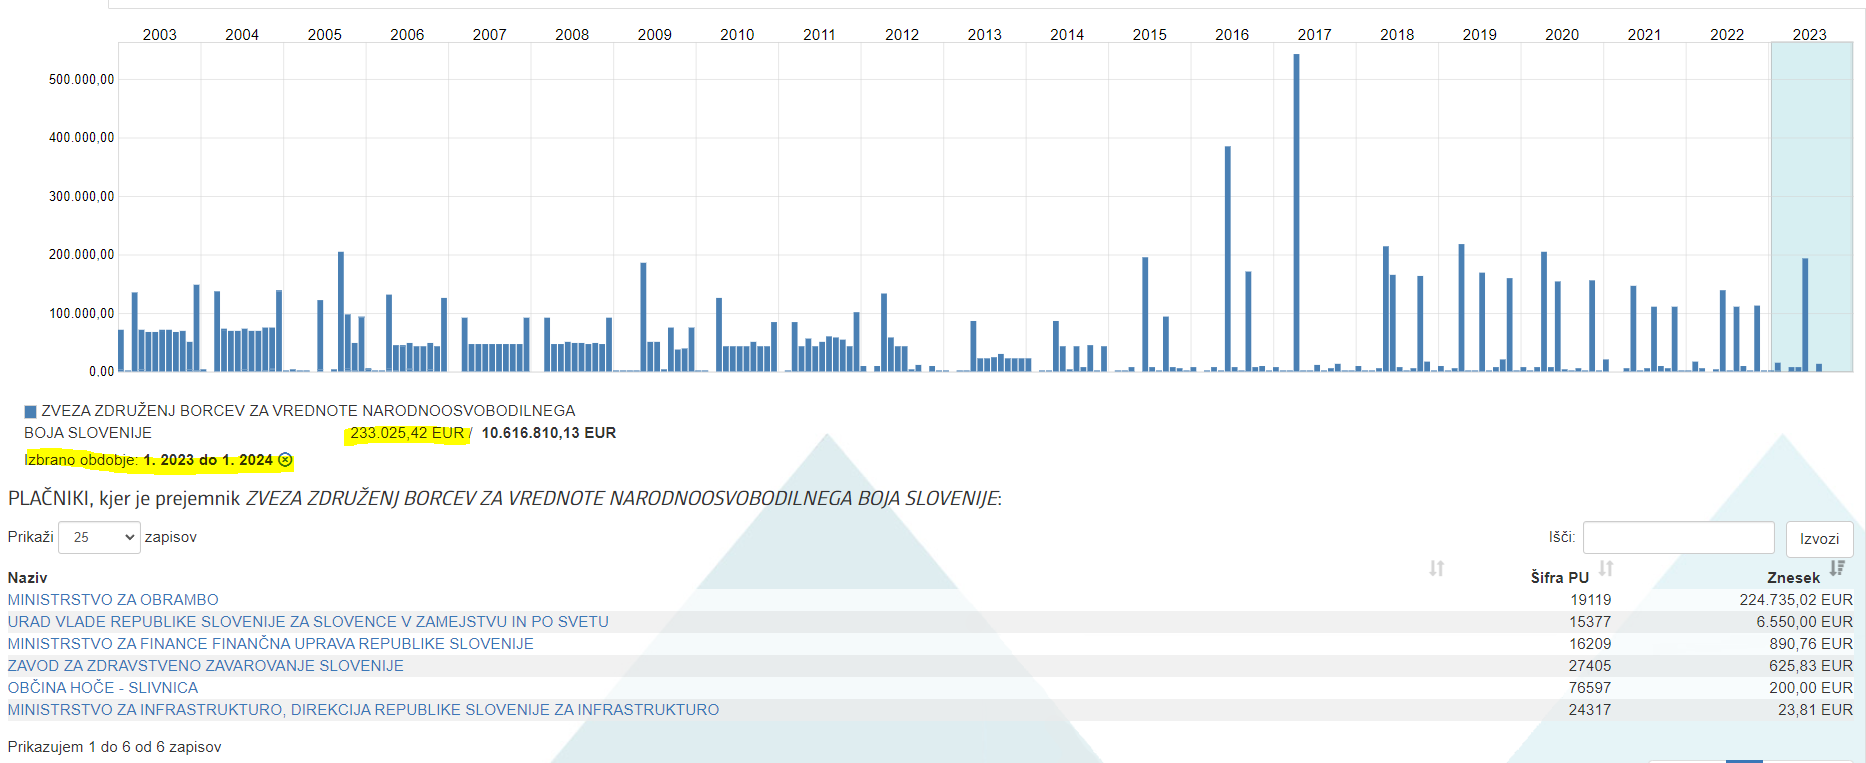Viewport: 1866px width, 763px height.
Task: Click the Naziv column header
Action: [x=27, y=578]
